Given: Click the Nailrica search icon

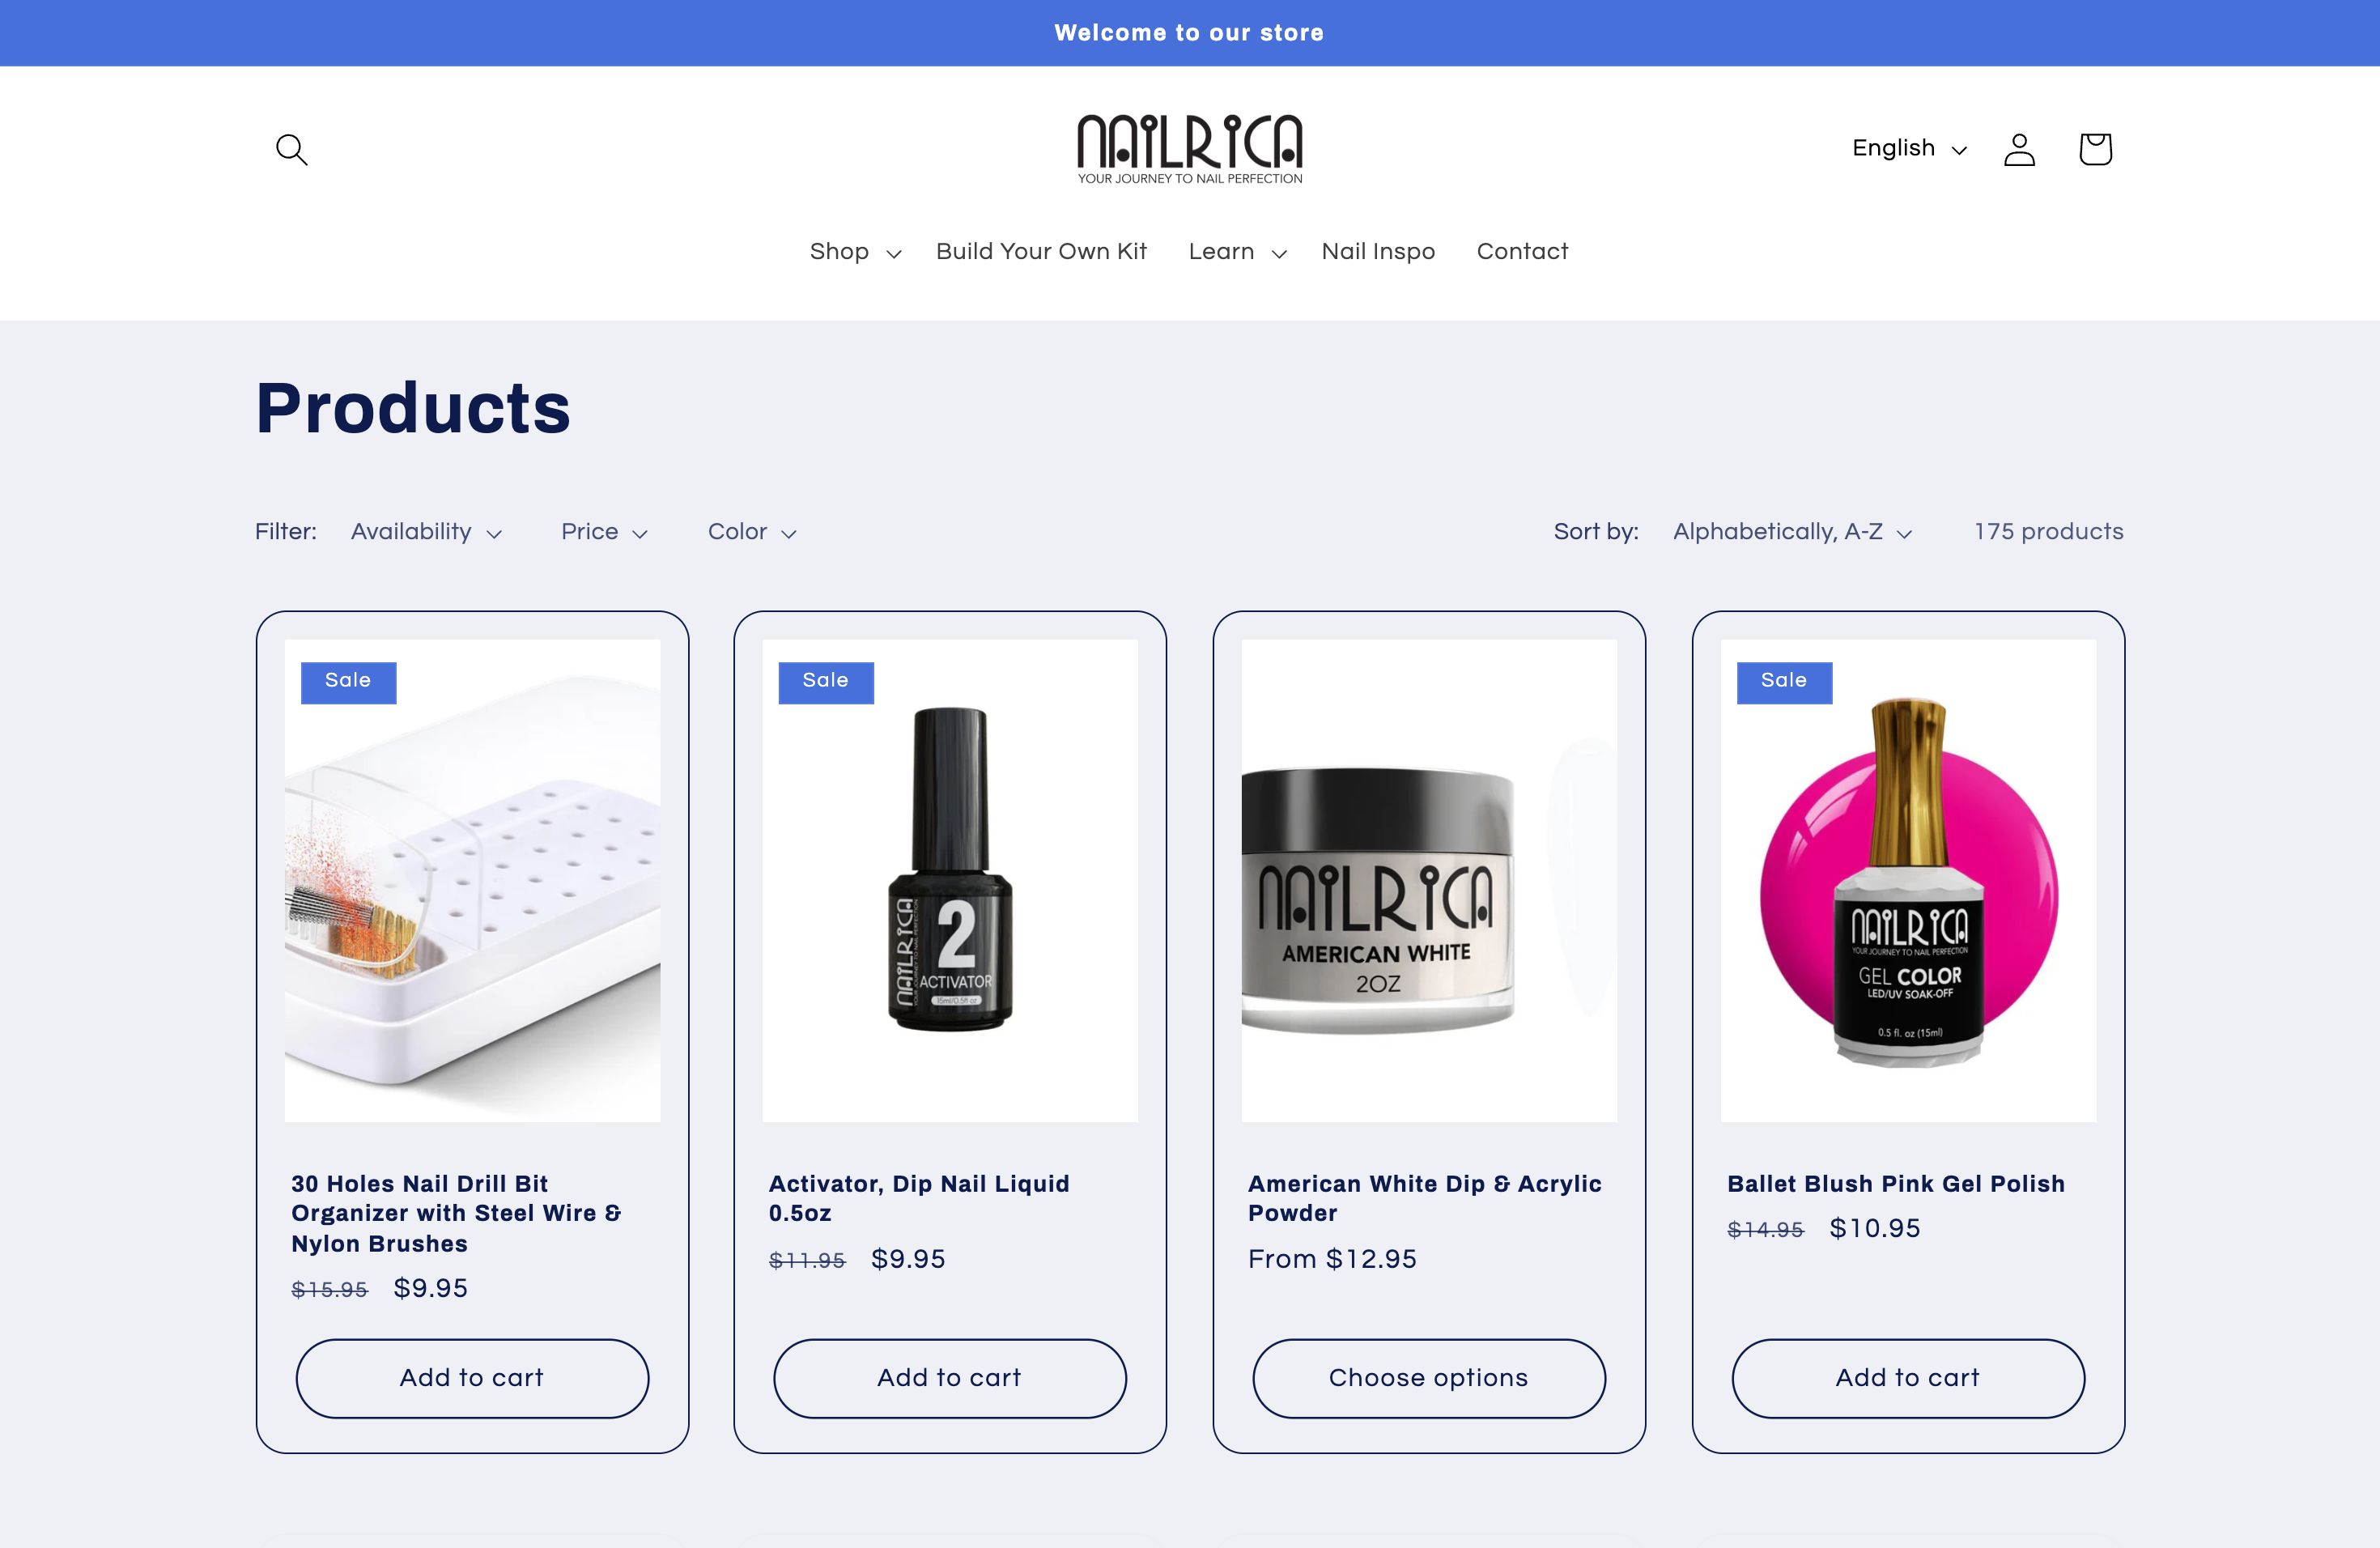Looking at the screenshot, I should click(x=290, y=147).
